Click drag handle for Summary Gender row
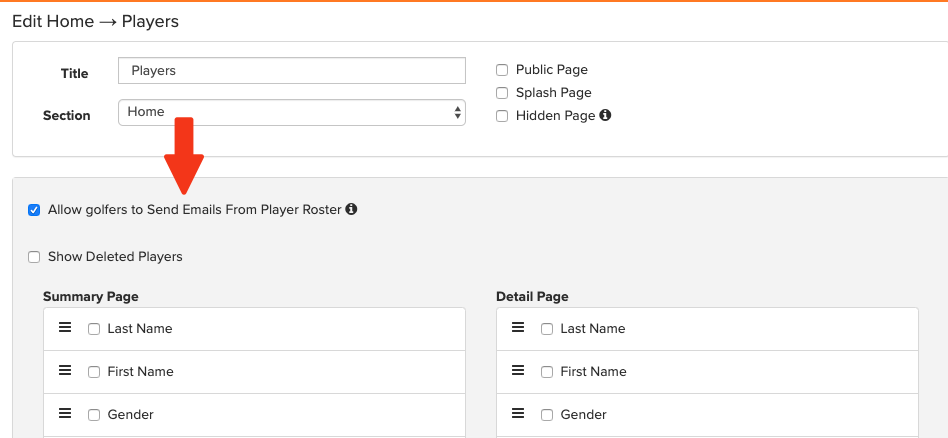This screenshot has width=948, height=438. pos(65,413)
